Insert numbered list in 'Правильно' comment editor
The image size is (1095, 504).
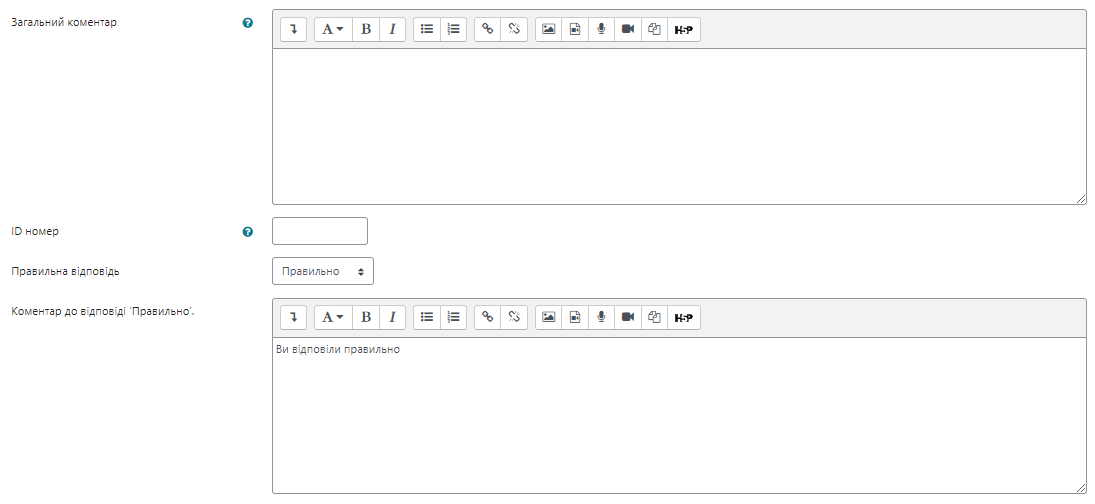pos(453,317)
